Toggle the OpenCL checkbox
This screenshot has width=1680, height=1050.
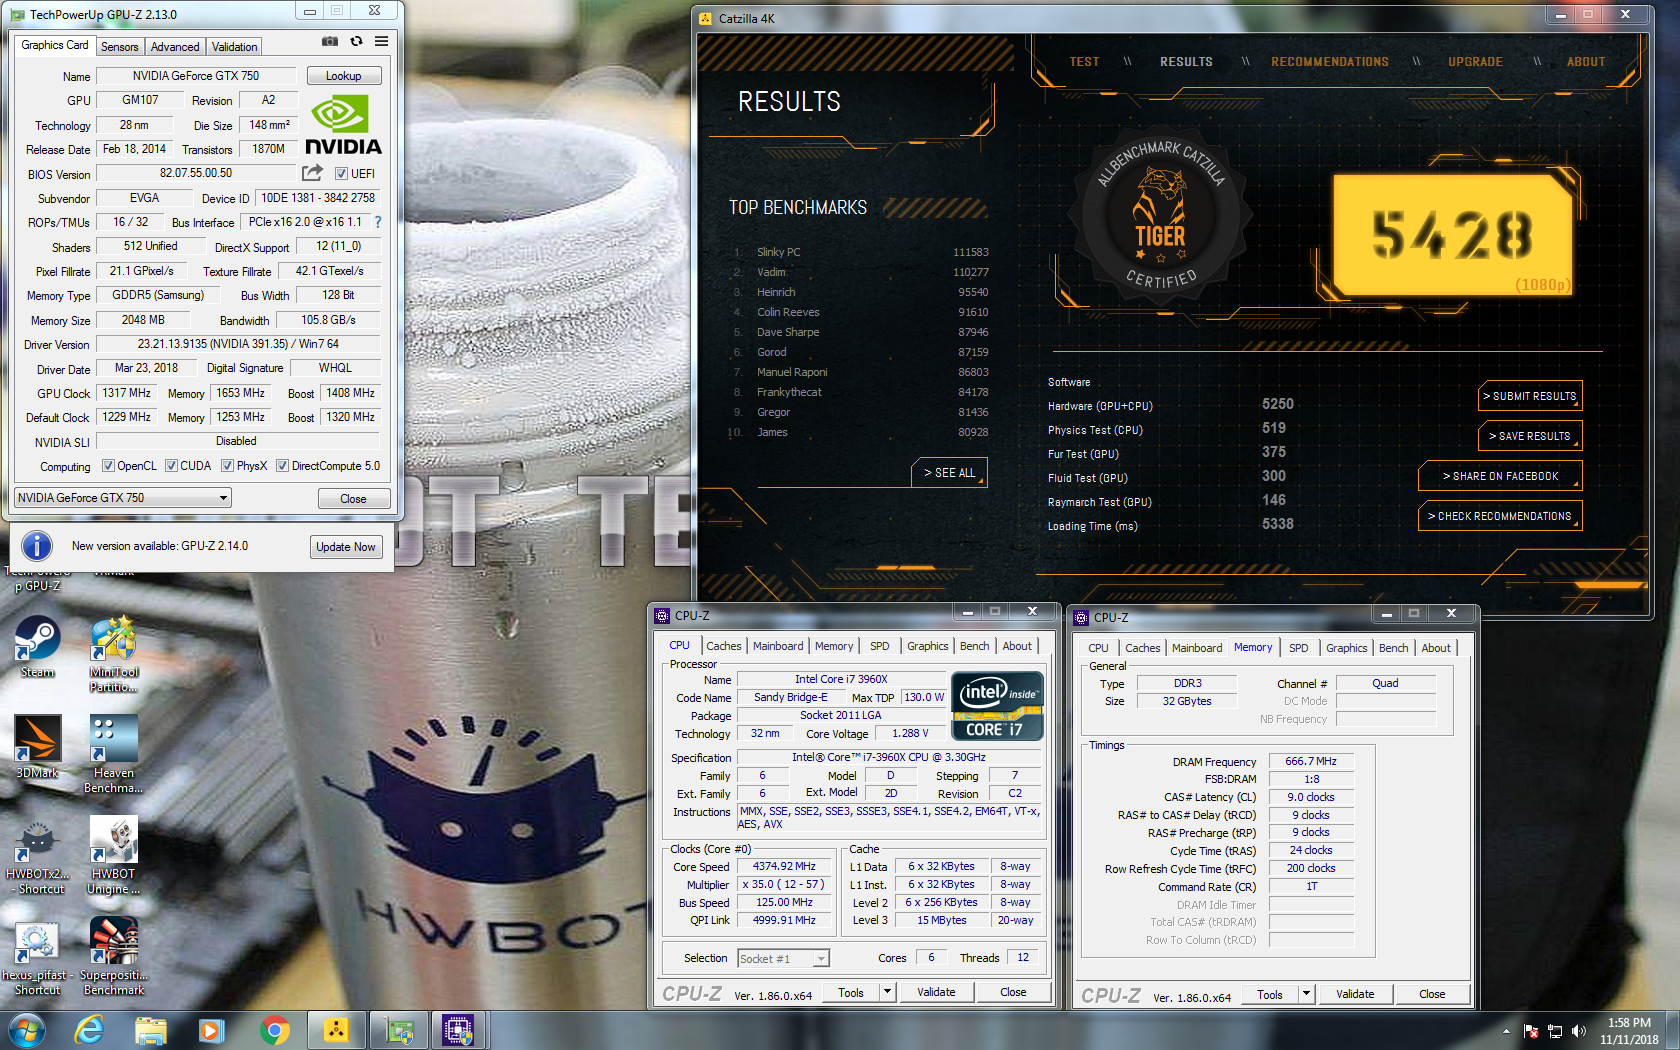[x=108, y=465]
